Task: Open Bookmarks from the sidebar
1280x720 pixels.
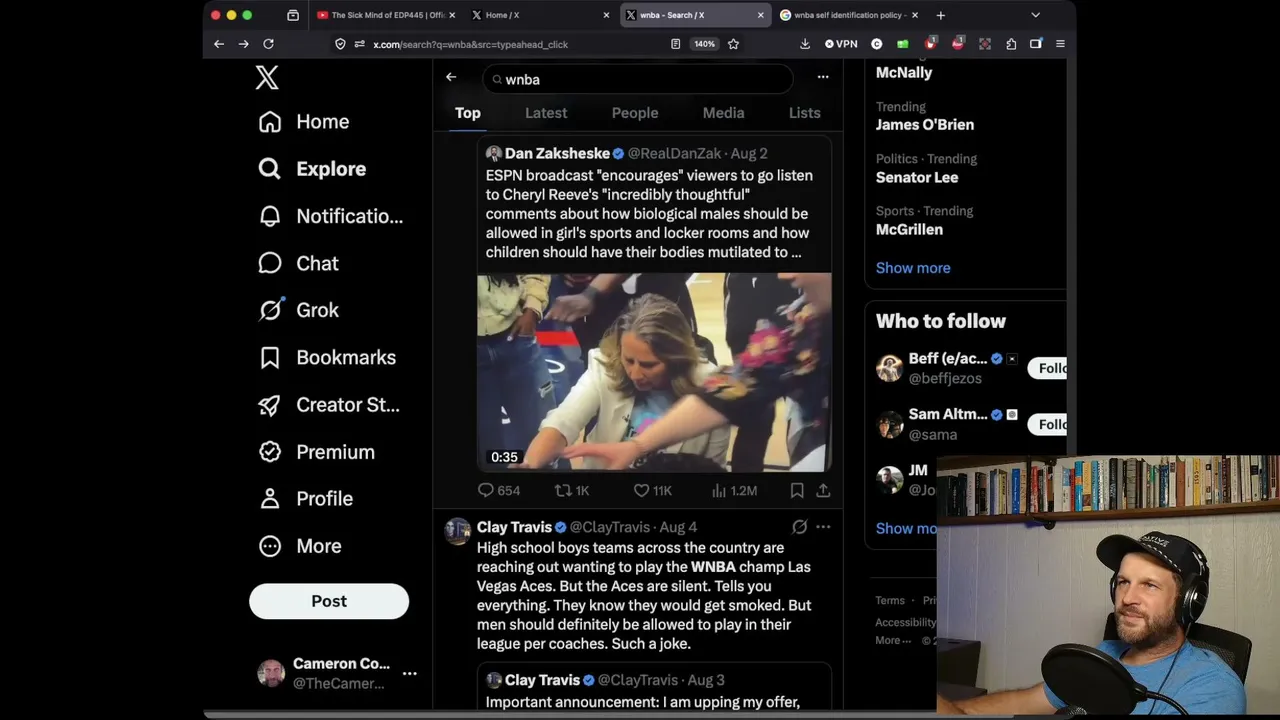Action: (327, 357)
